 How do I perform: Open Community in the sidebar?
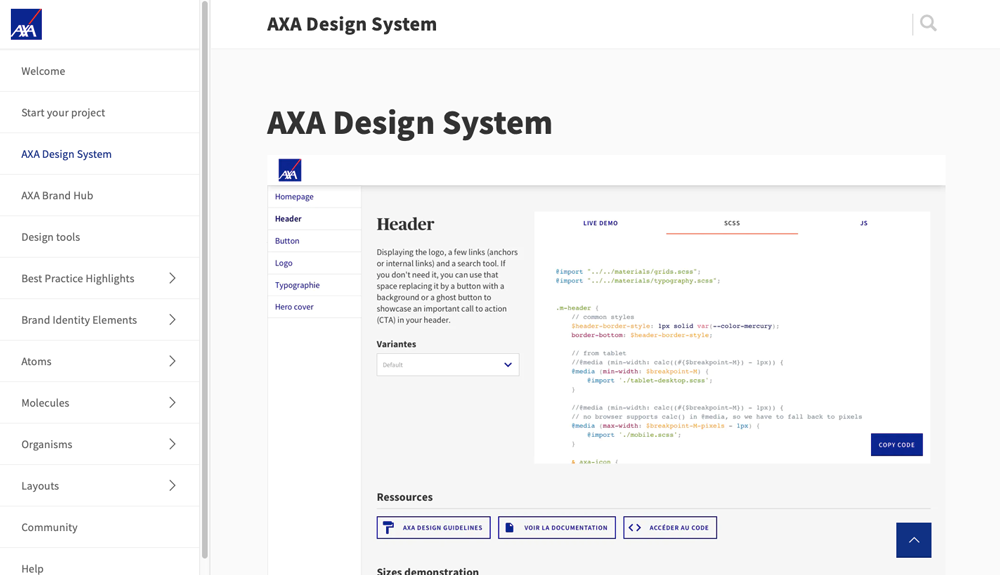click(99, 527)
